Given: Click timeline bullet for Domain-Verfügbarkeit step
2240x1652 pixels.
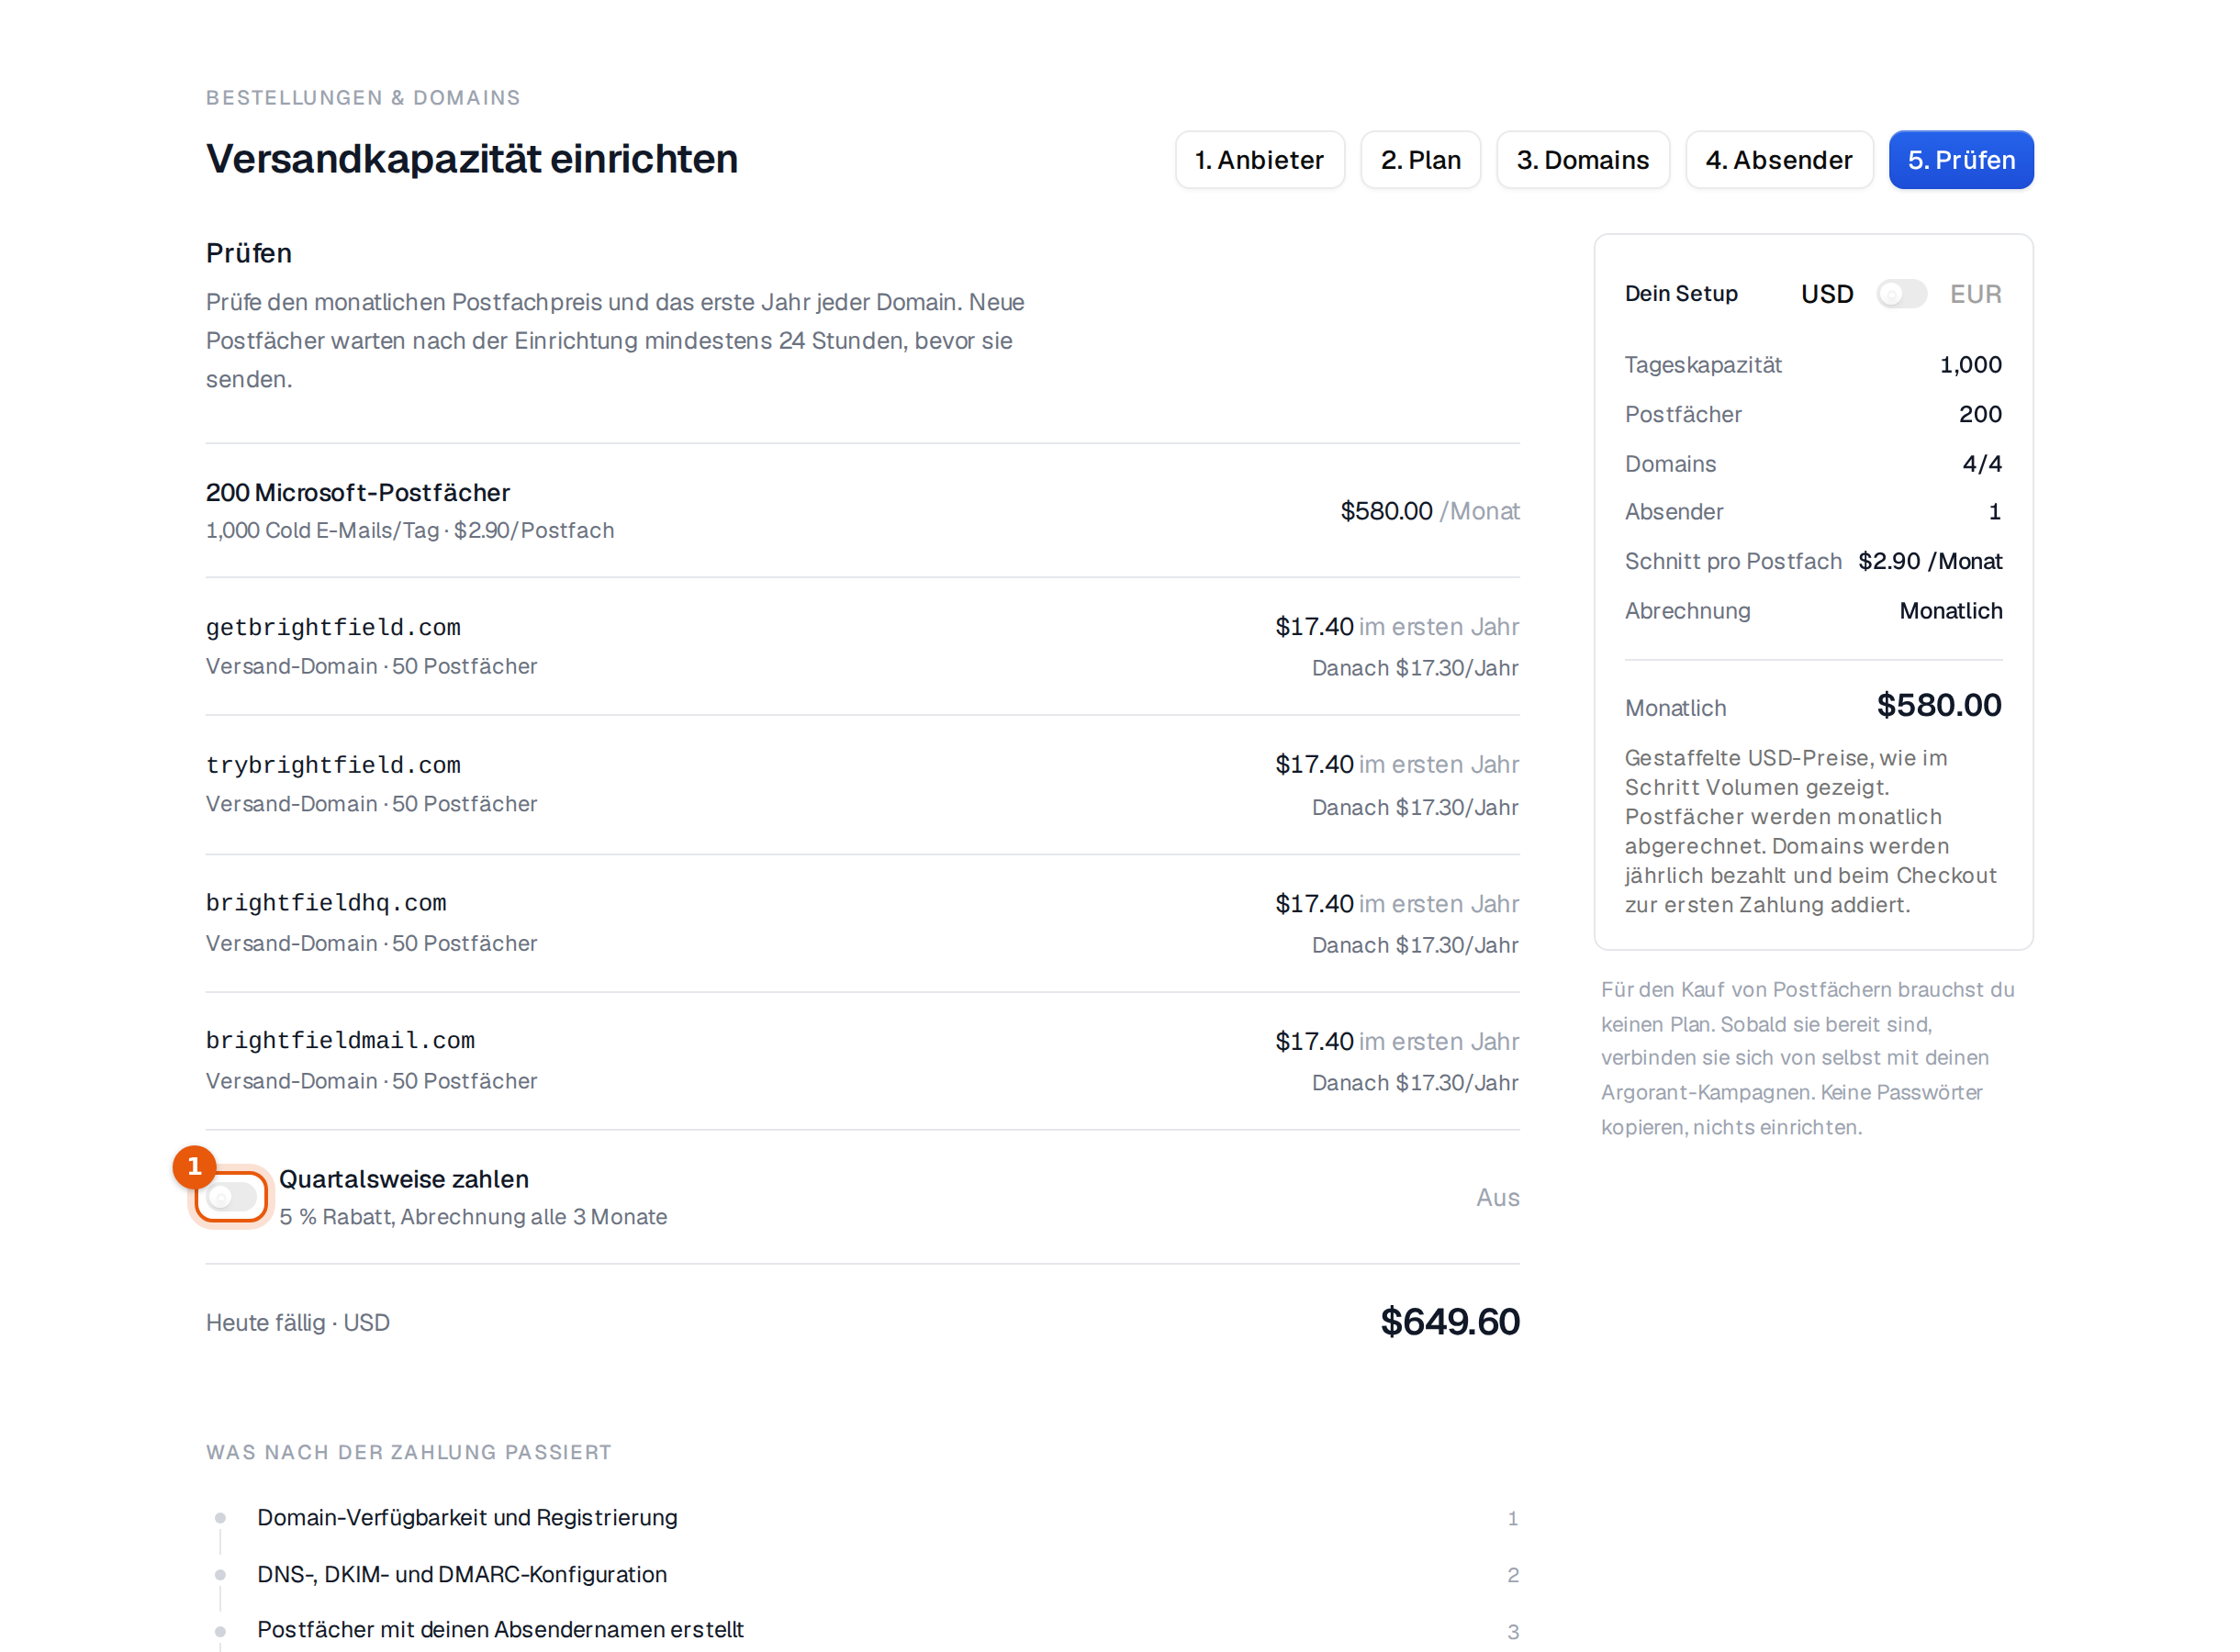Looking at the screenshot, I should coord(220,1518).
